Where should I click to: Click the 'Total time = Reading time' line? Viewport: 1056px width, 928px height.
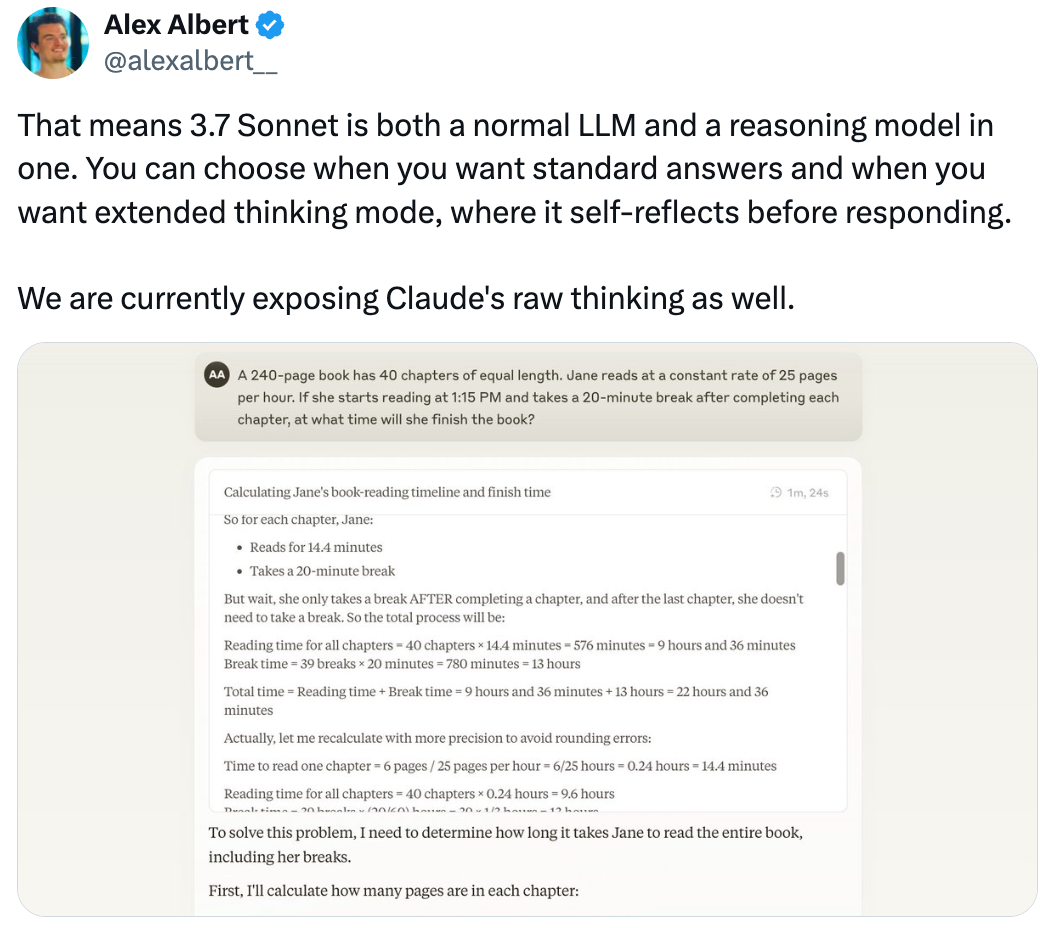(496, 700)
